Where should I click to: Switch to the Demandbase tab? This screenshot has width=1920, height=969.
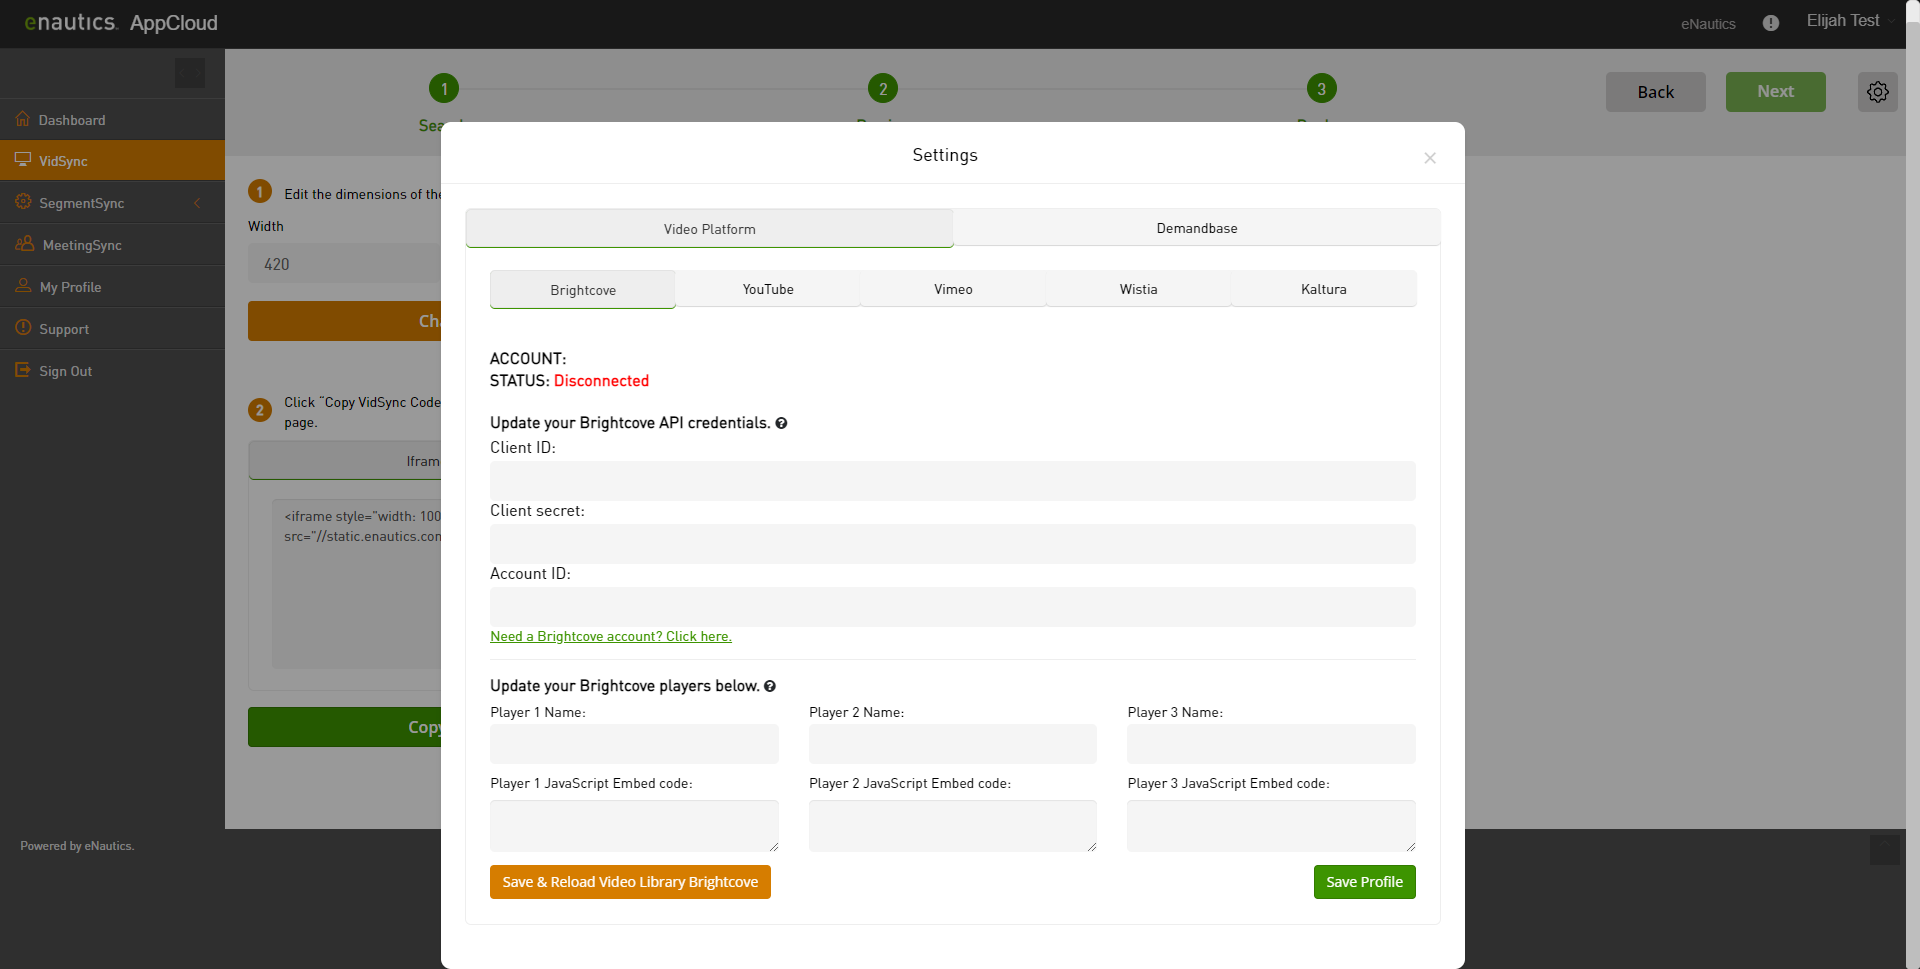[1197, 228]
